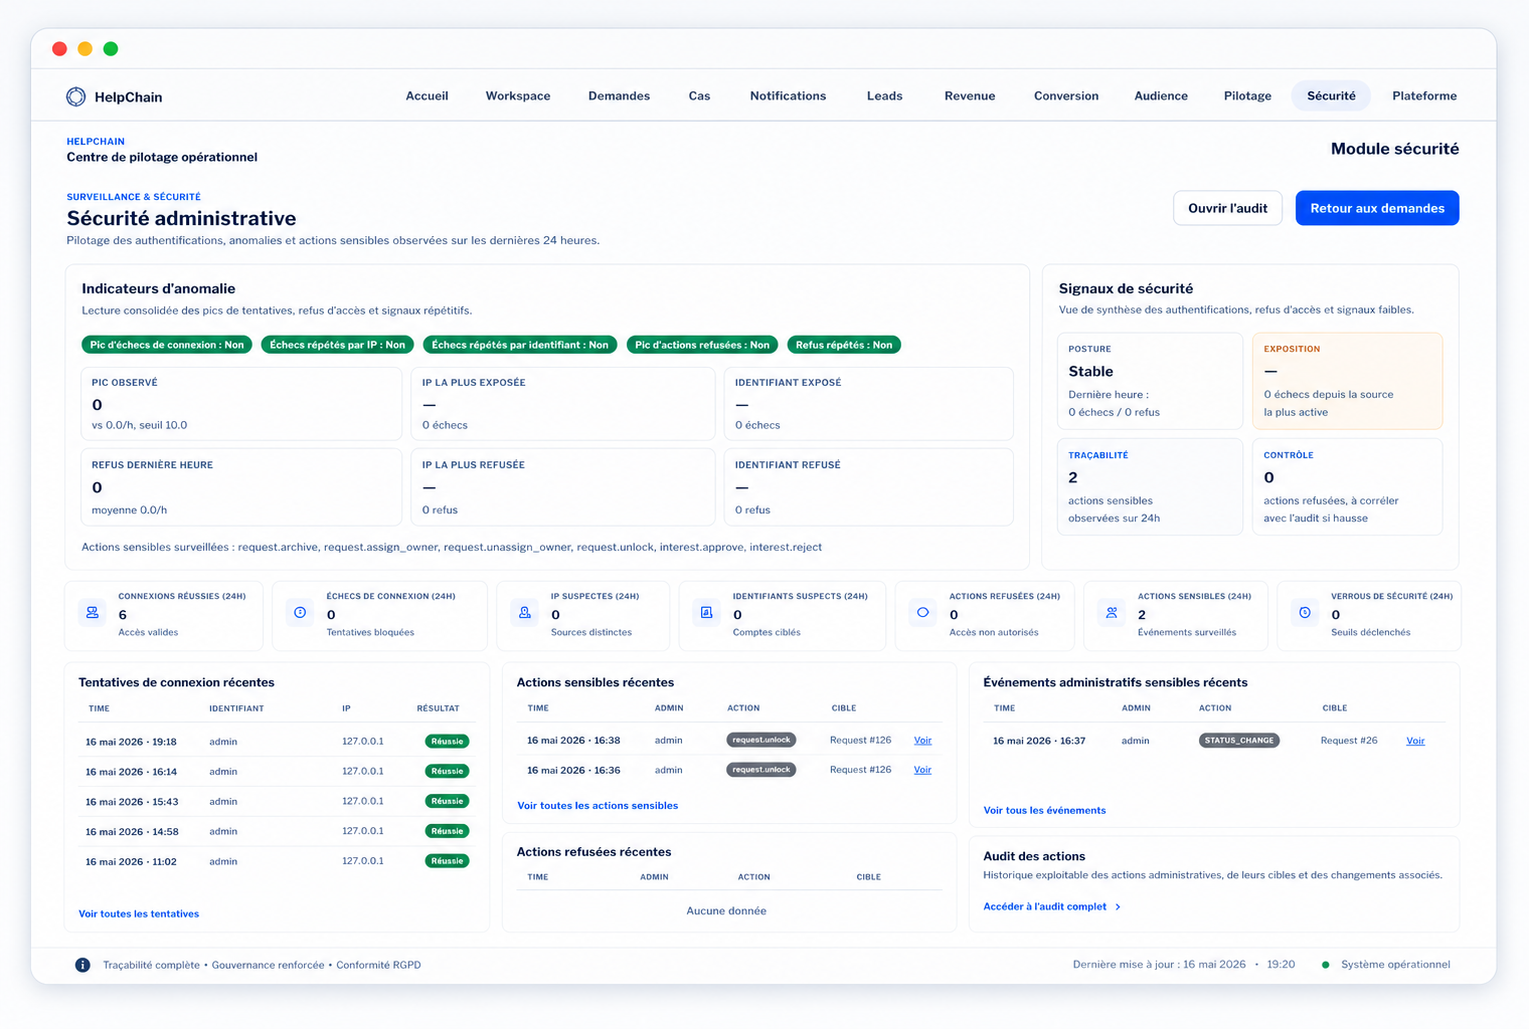Open the Workspace nav item
The image size is (1529, 1029).
click(x=518, y=96)
